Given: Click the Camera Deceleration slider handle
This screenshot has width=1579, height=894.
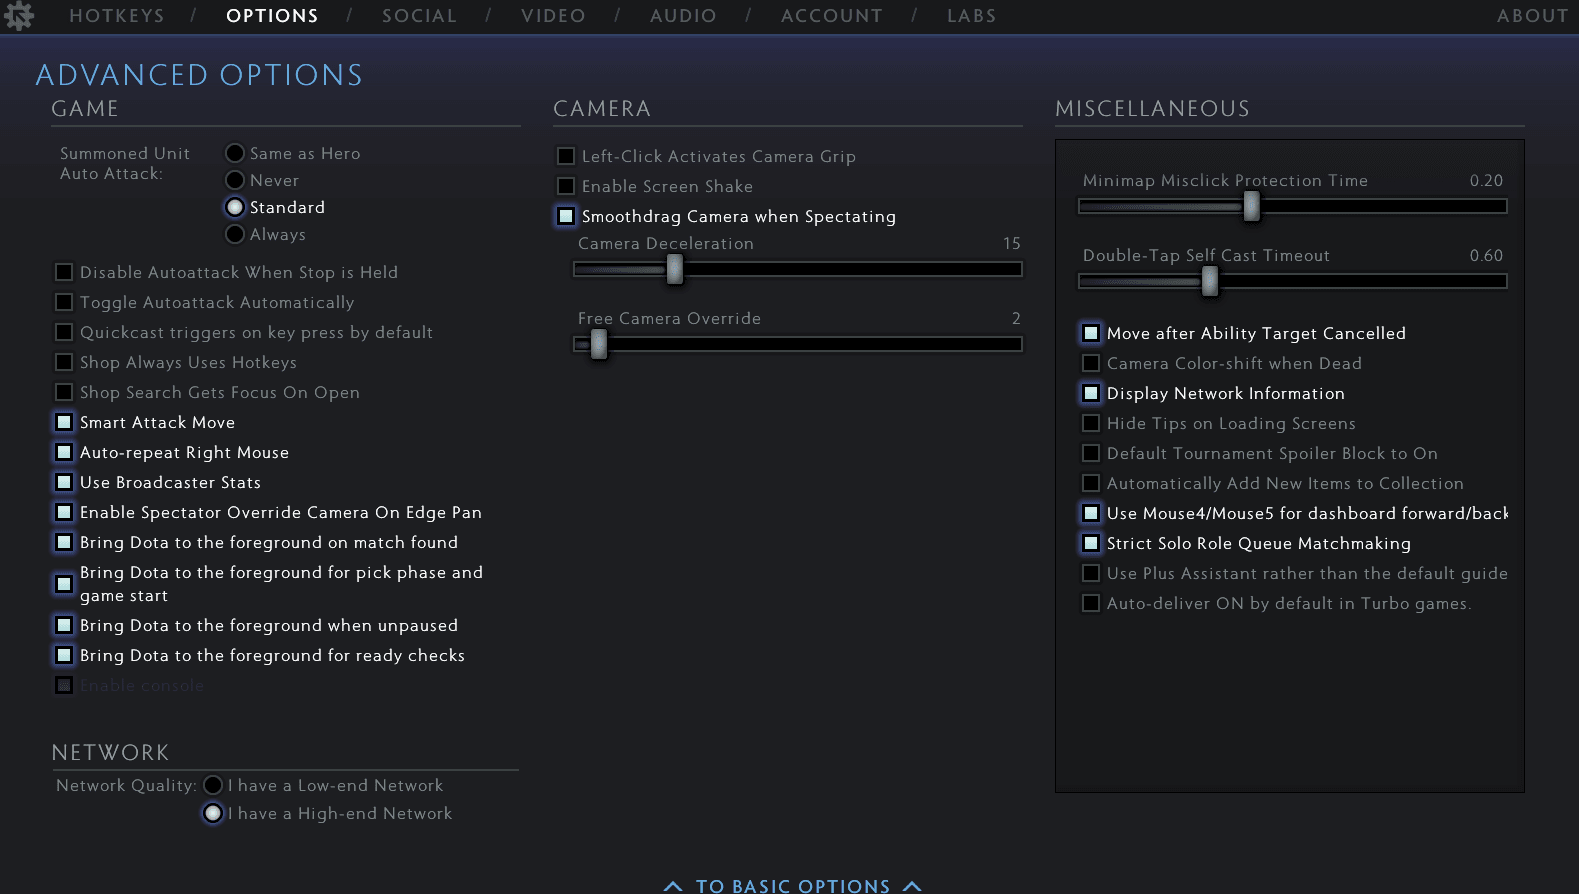Looking at the screenshot, I should [675, 269].
